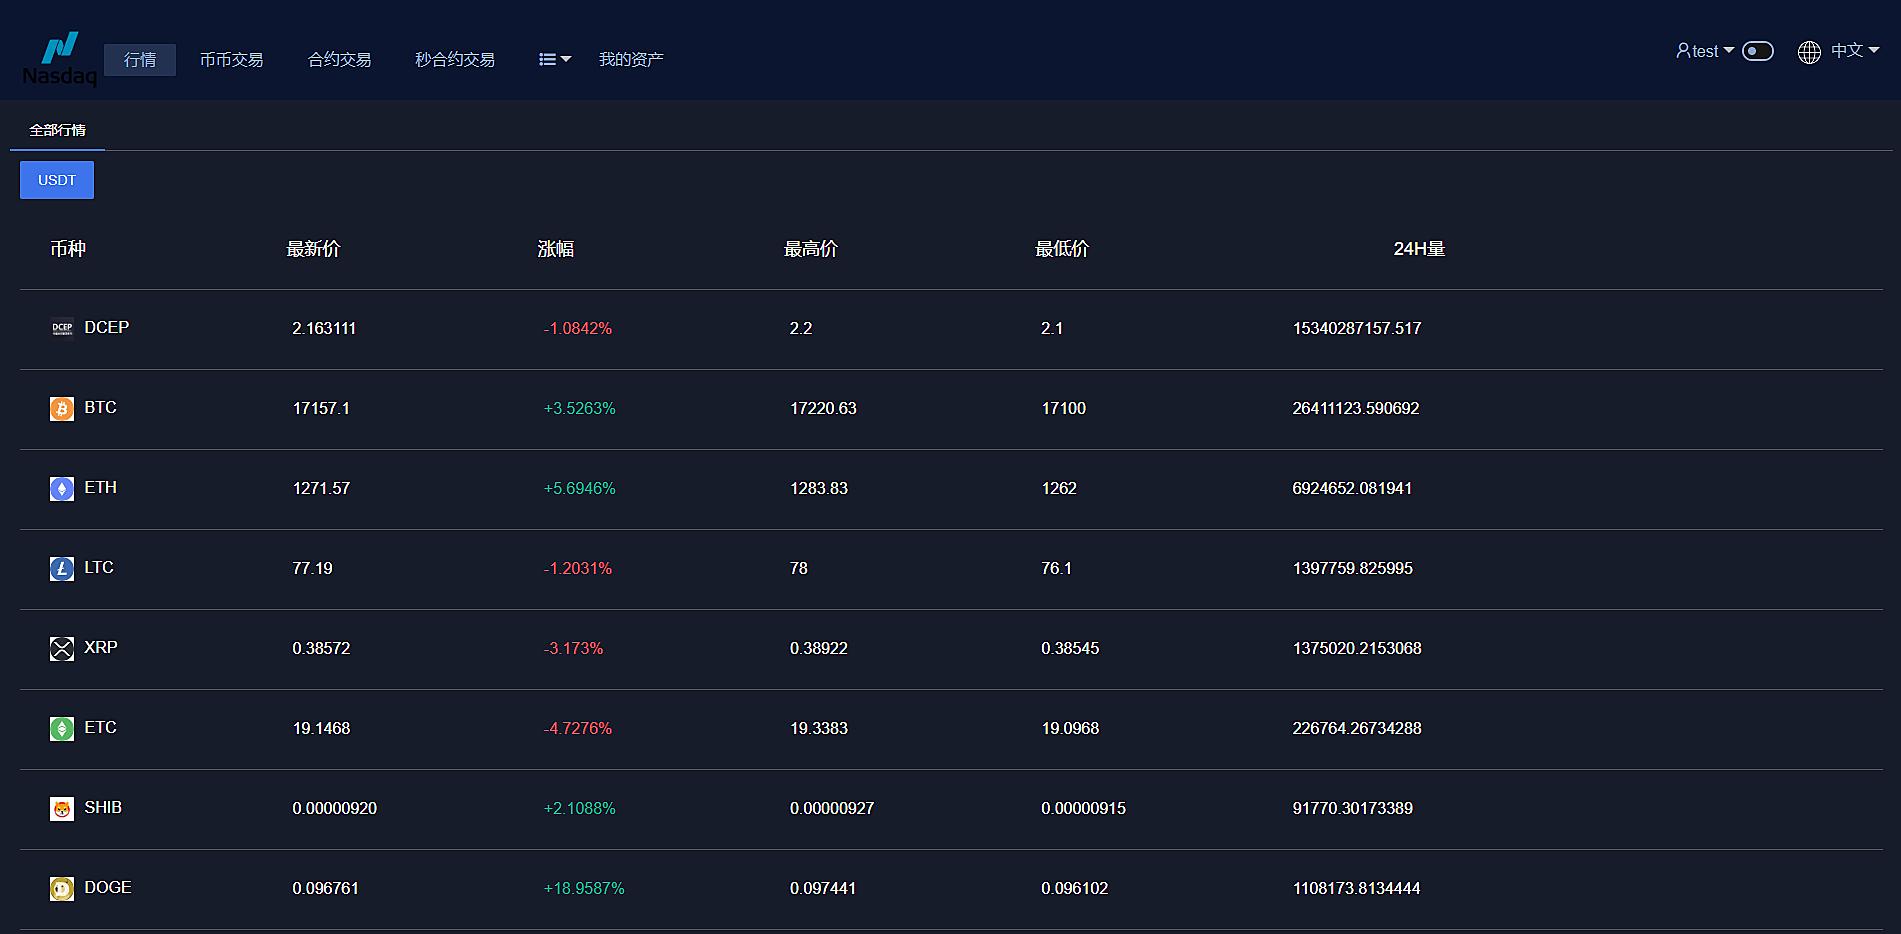Click the Litecoin LTC icon
The image size is (1901, 934).
coord(62,568)
